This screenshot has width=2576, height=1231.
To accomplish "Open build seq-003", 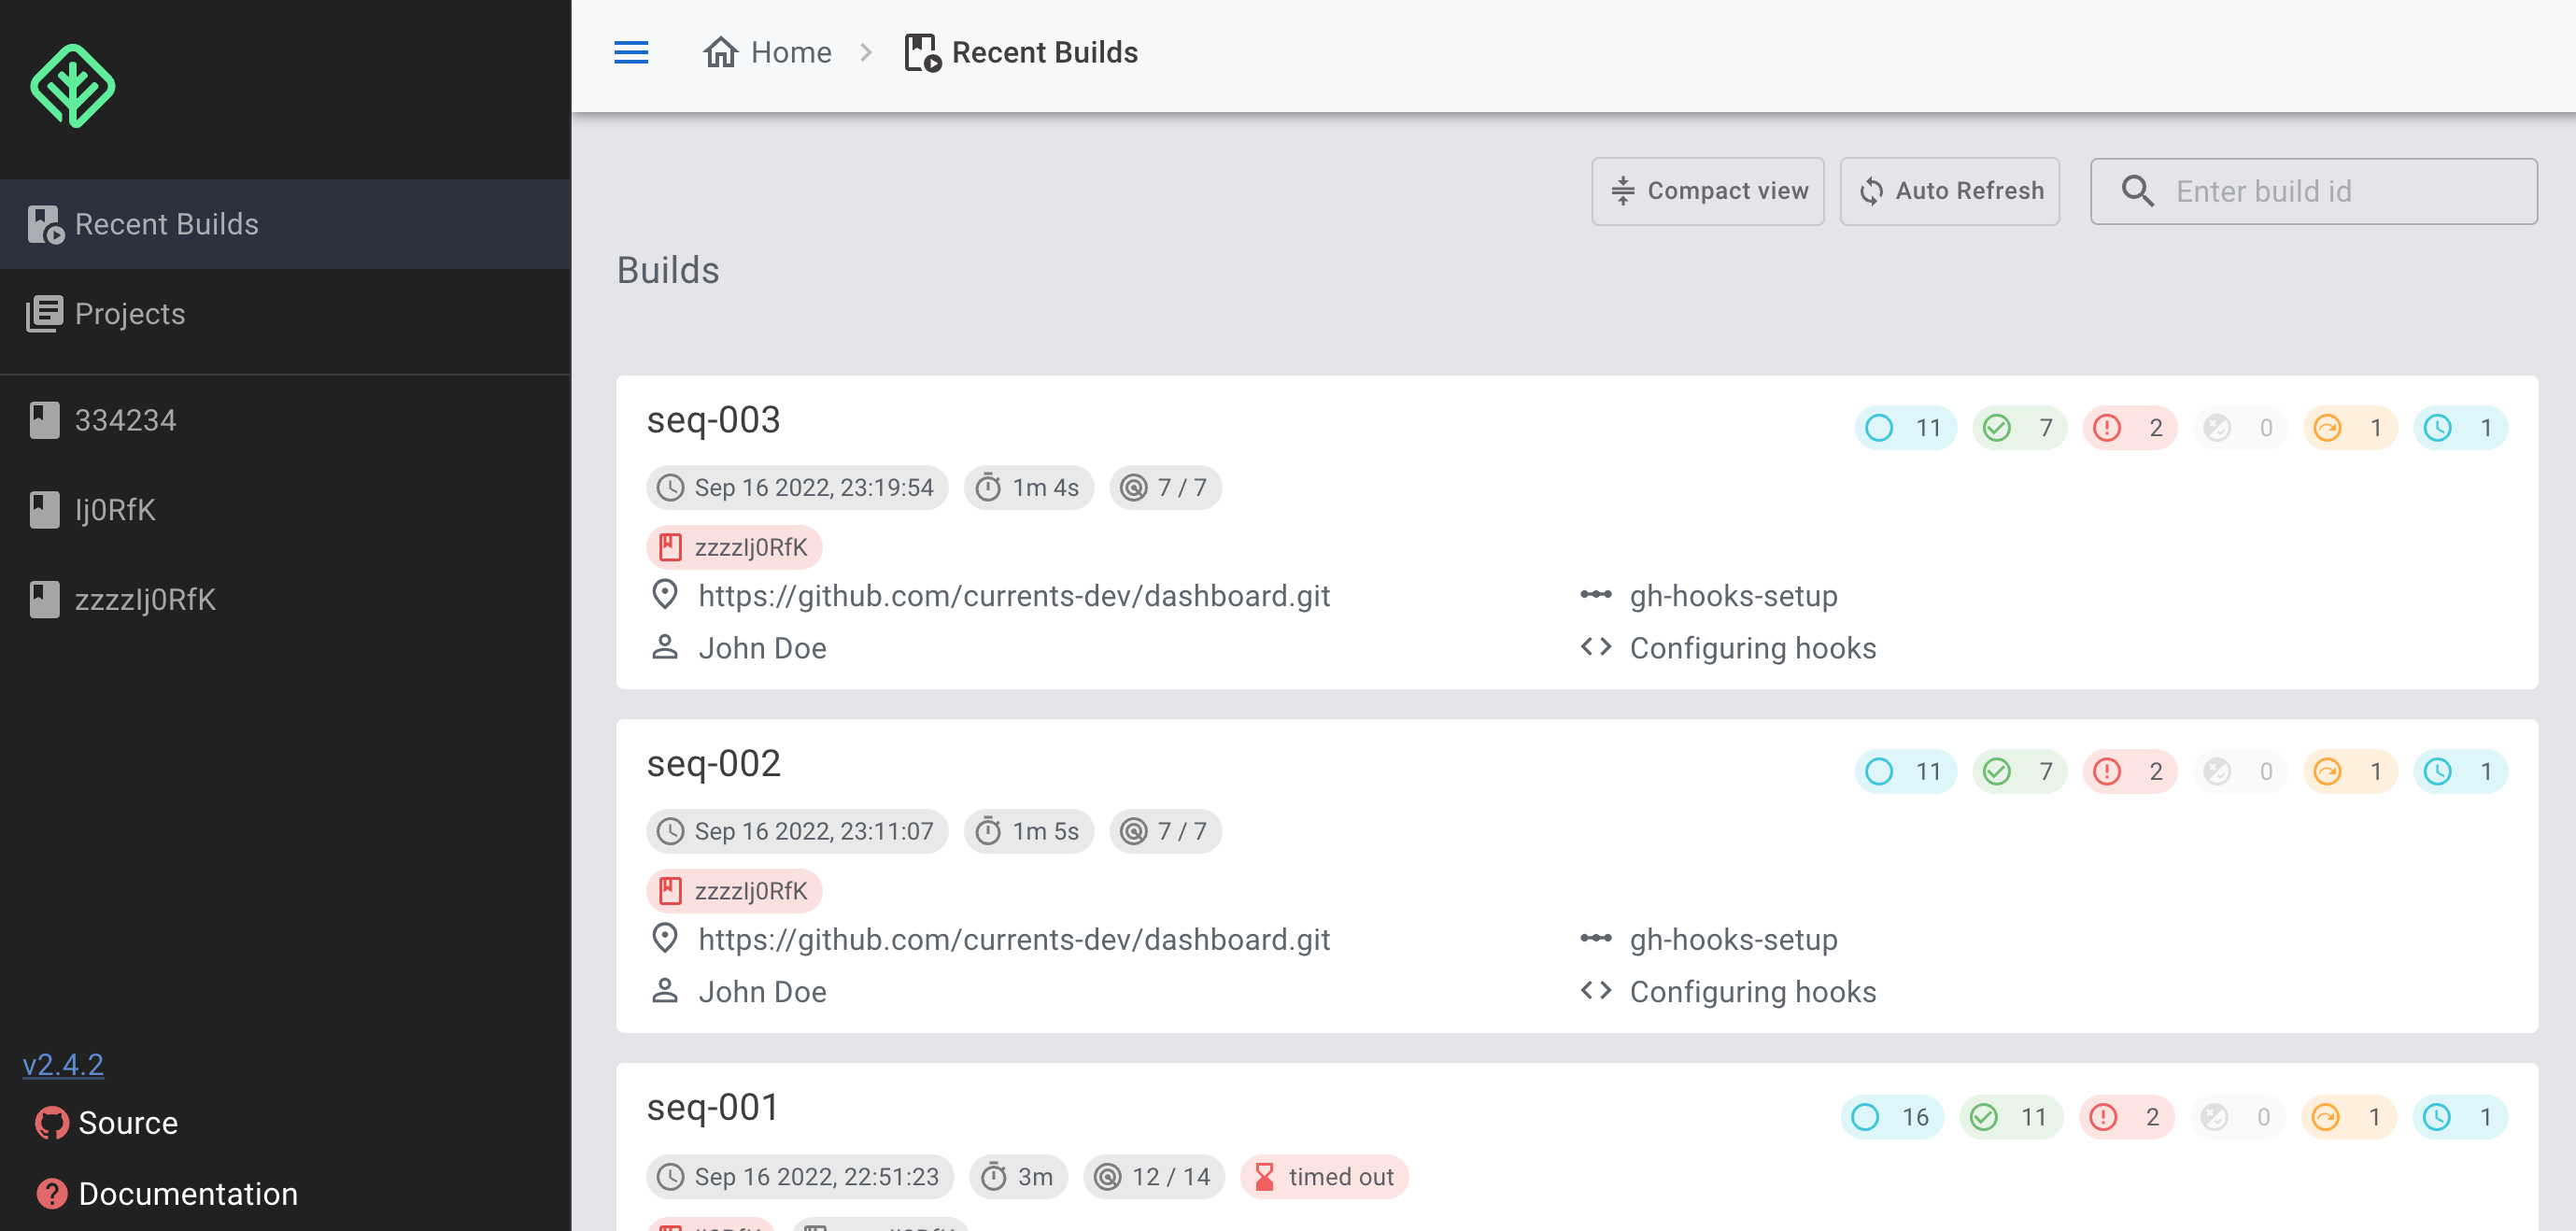I will click(x=713, y=420).
